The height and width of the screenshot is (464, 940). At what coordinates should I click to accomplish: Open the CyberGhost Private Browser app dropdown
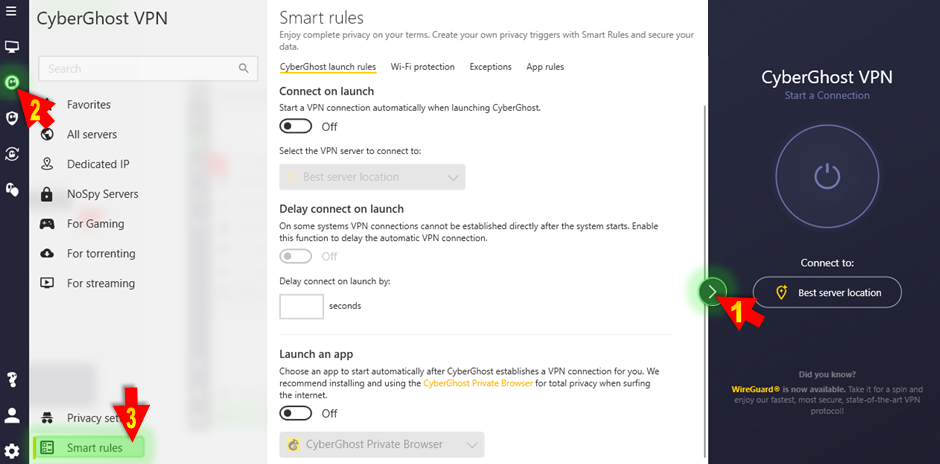point(382,445)
